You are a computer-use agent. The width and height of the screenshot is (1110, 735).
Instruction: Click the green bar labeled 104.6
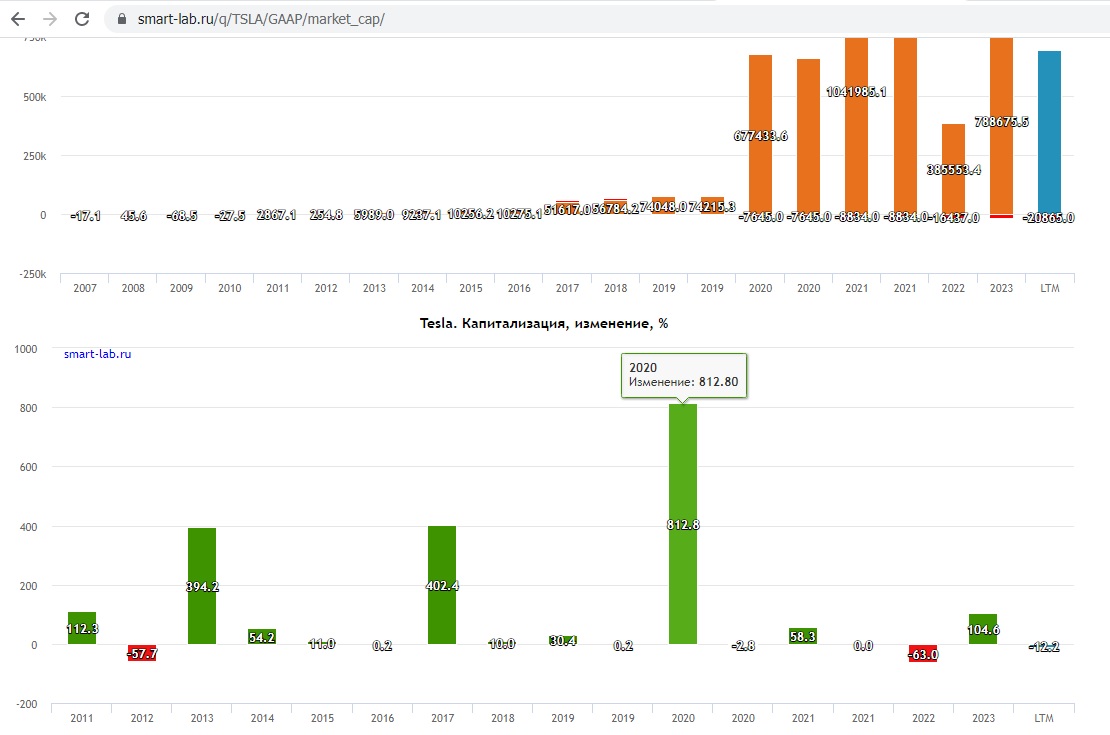(983, 629)
